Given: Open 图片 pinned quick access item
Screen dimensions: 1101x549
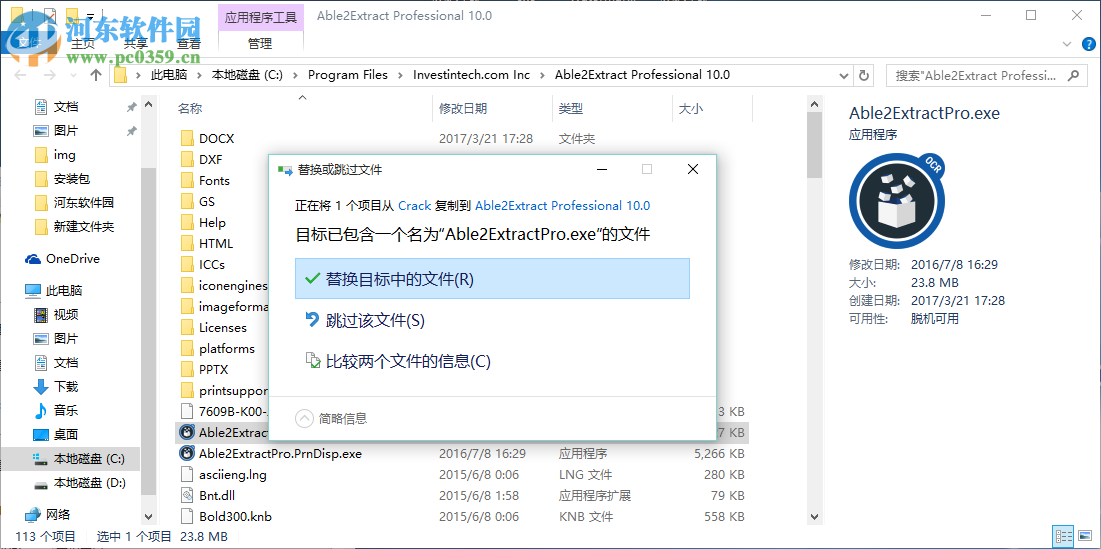Looking at the screenshot, I should point(66,131).
